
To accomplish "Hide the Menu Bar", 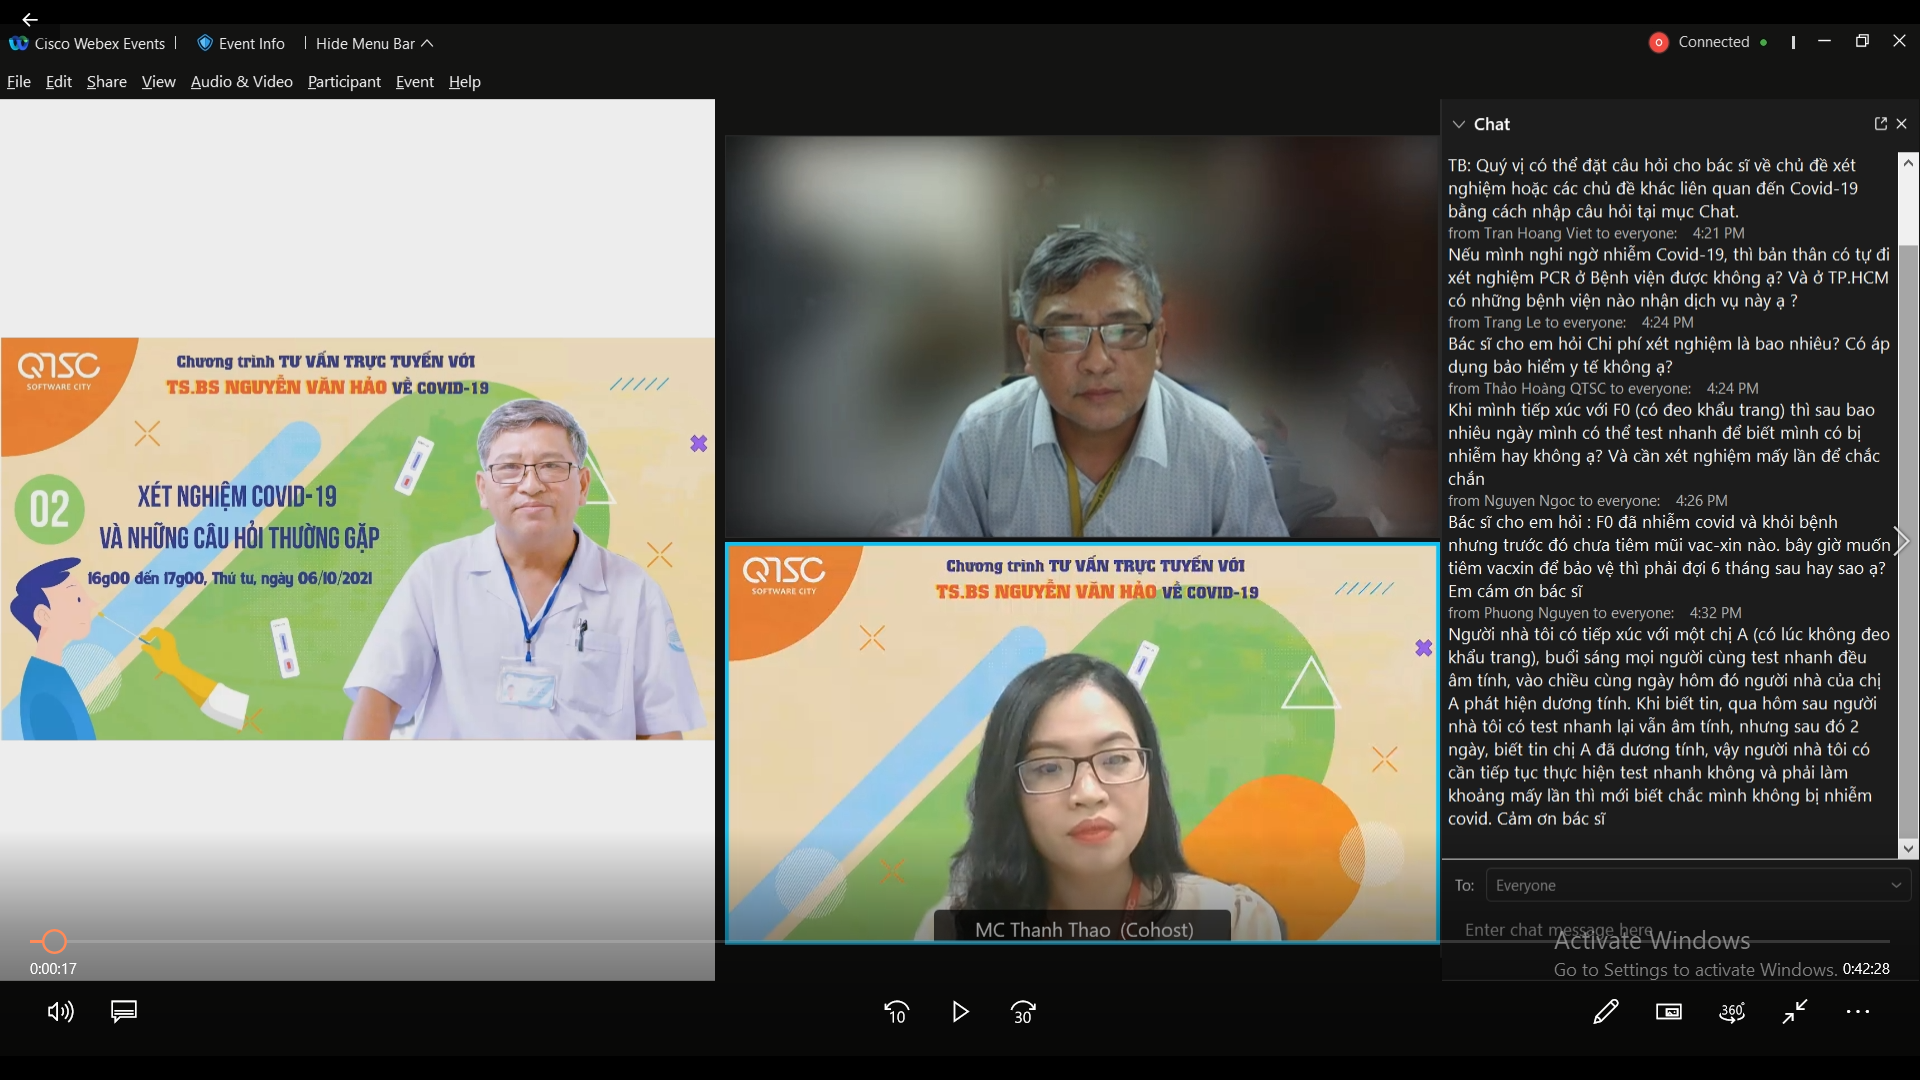I will click(x=374, y=43).
